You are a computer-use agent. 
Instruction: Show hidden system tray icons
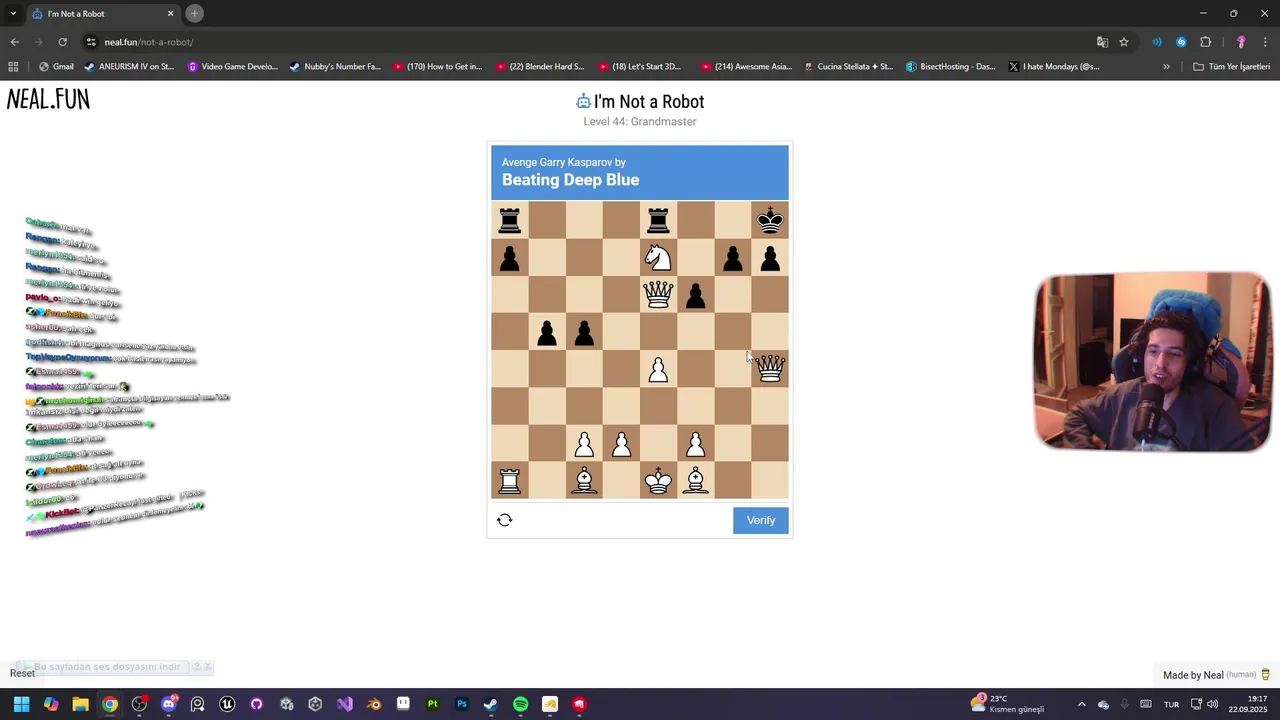(1081, 704)
